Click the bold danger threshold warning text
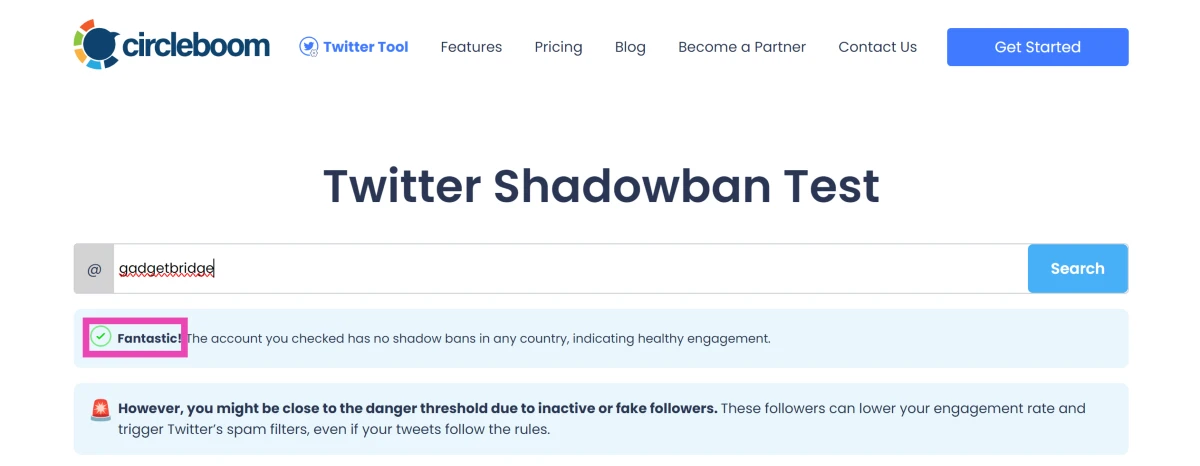Image resolution: width=1200 pixels, height=466 pixels. pyautogui.click(x=417, y=408)
